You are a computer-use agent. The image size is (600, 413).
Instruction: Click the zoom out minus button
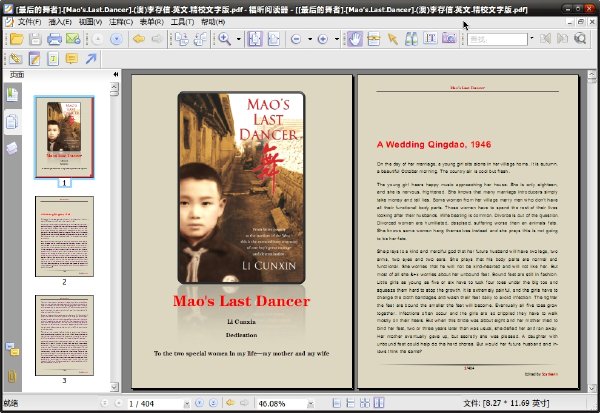coord(296,39)
